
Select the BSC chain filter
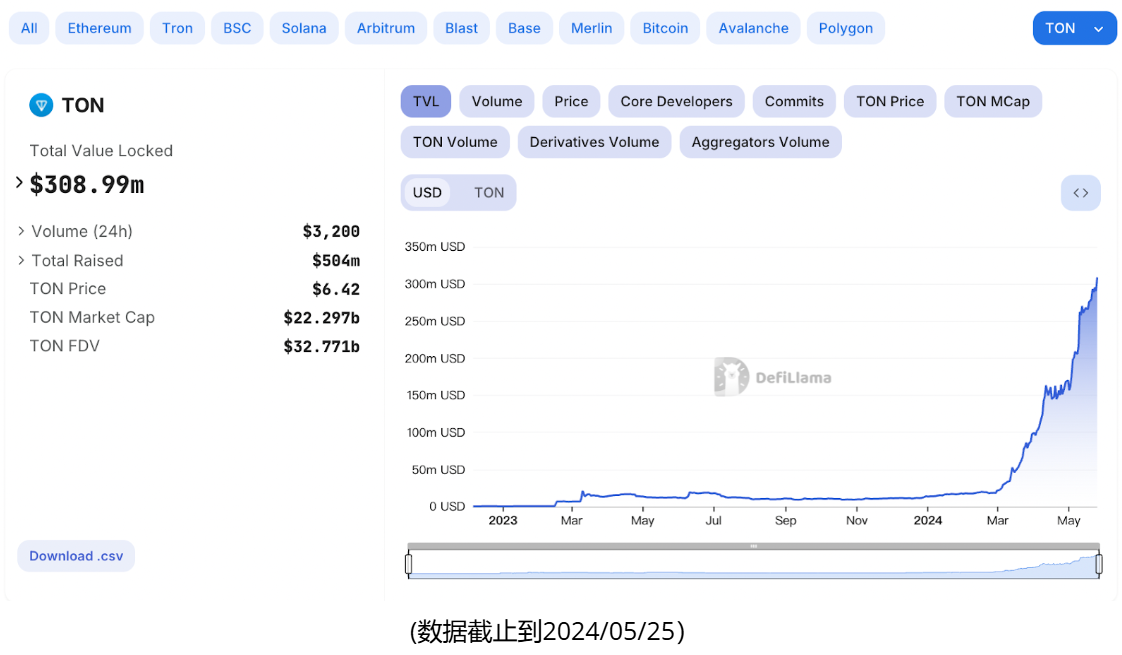point(237,28)
